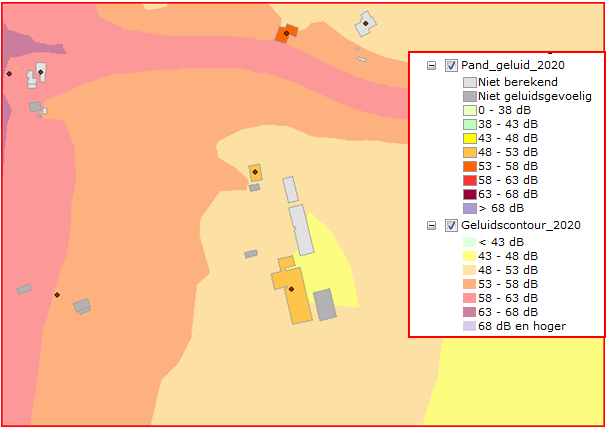
Task: Click the Niet berekend legend swatch
Action: pyautogui.click(x=470, y=82)
